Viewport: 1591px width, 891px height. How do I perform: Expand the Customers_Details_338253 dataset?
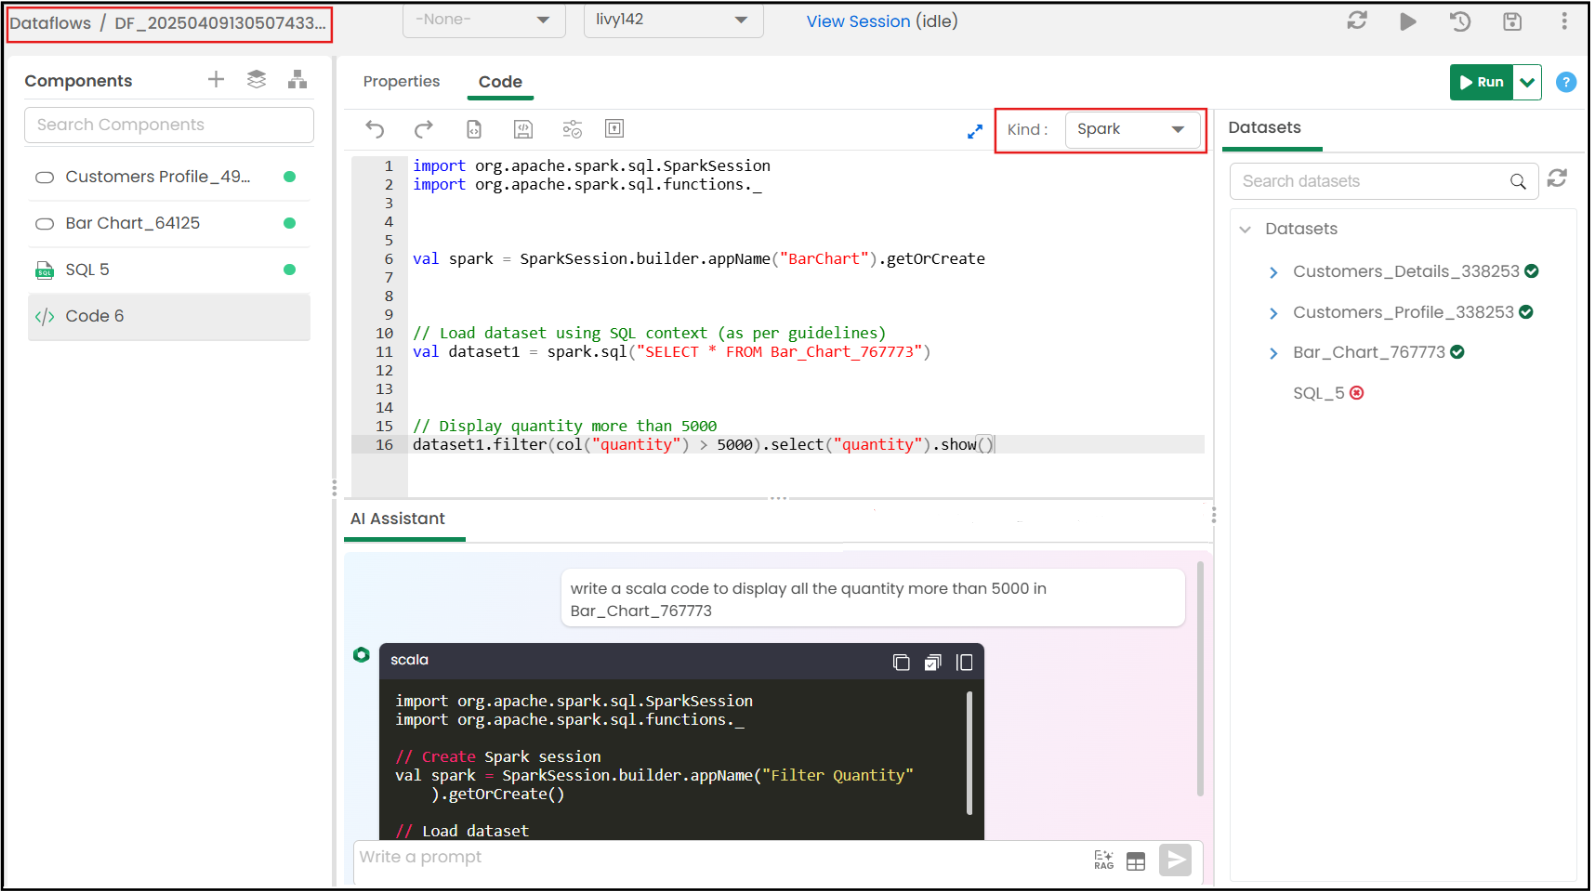1273,272
